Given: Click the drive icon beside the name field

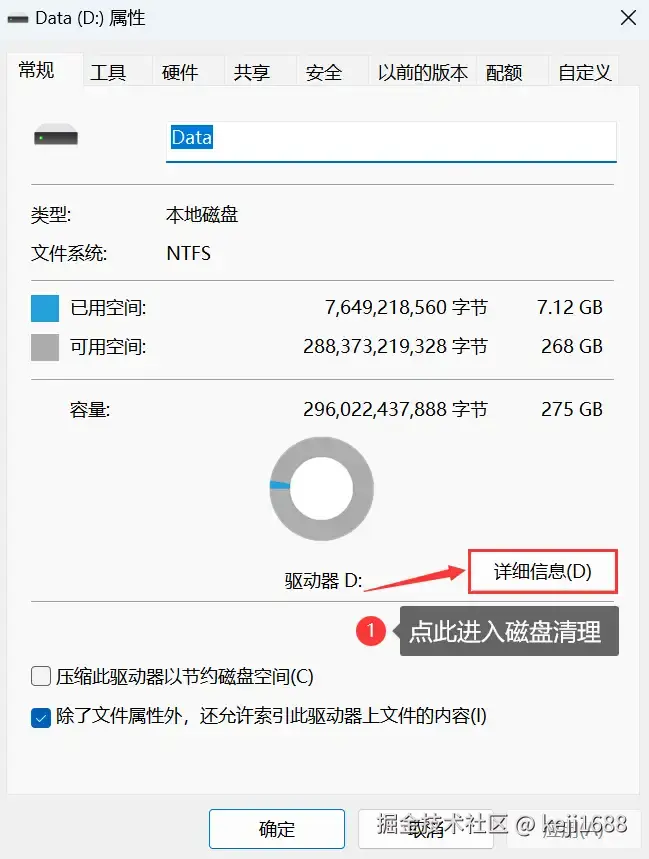Looking at the screenshot, I should pyautogui.click(x=56, y=135).
